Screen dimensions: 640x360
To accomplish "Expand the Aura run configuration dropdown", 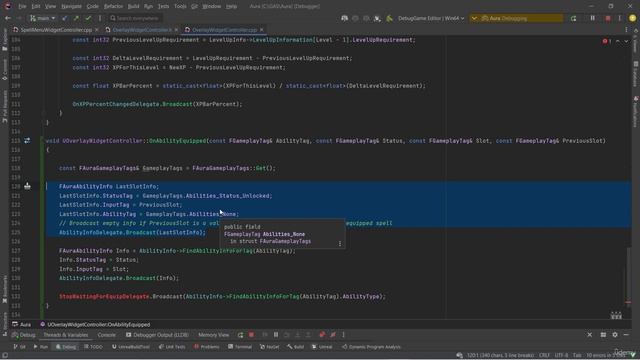I will point(474,18).
